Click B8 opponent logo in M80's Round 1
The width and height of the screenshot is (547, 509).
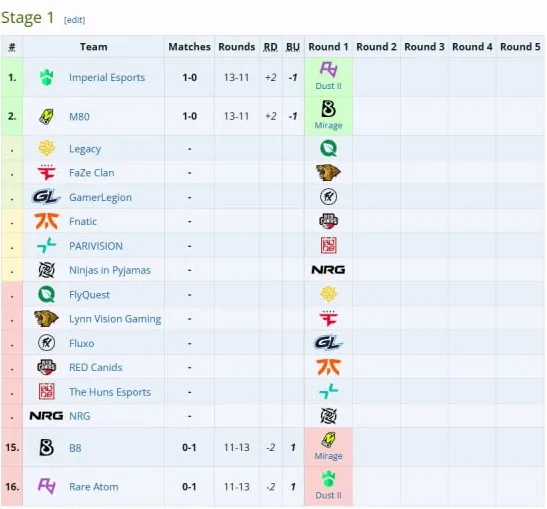(x=328, y=109)
